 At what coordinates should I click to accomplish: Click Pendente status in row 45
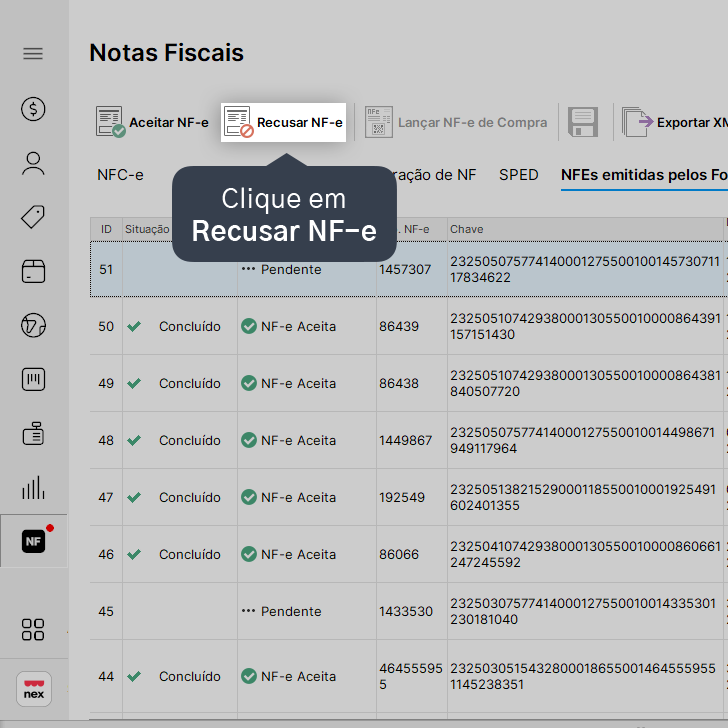(x=281, y=611)
